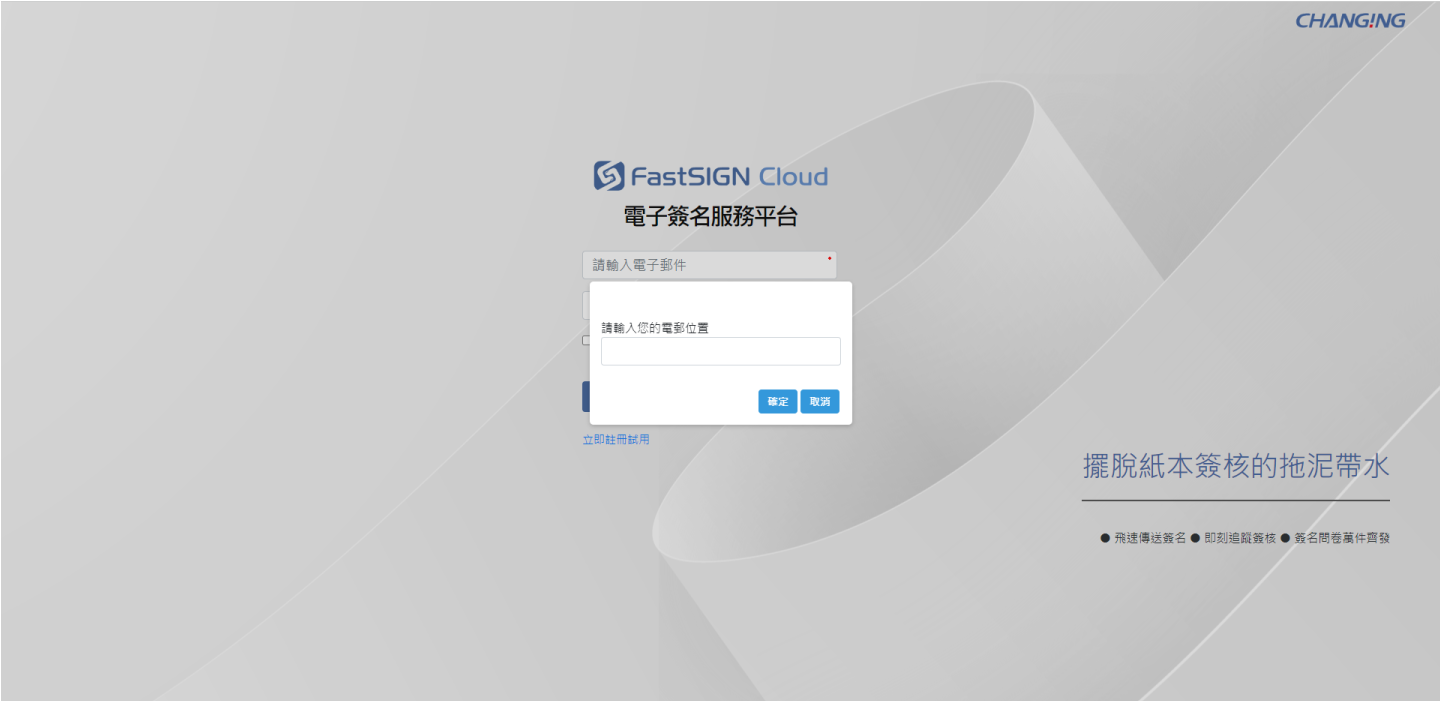
Task: Click the blue login button edge behind dialog
Action: pos(586,396)
